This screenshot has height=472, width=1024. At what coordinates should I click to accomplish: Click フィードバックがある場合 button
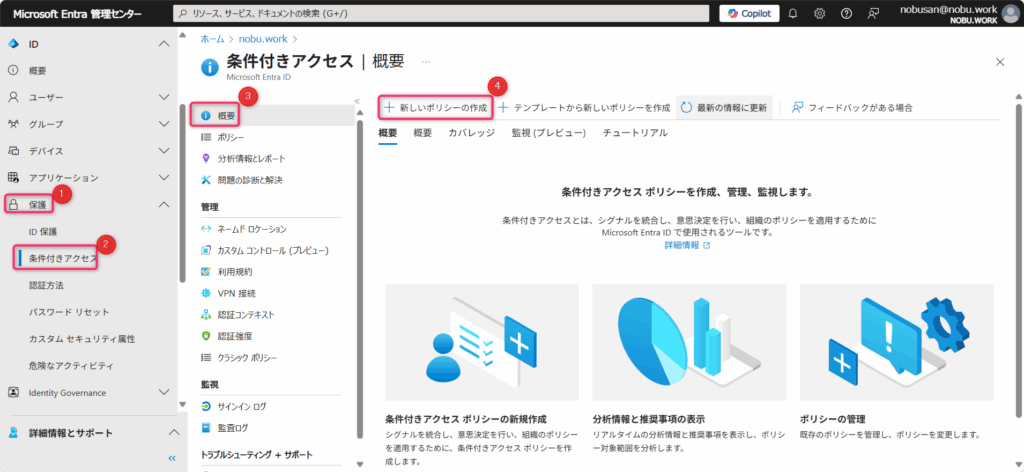[x=852, y=108]
